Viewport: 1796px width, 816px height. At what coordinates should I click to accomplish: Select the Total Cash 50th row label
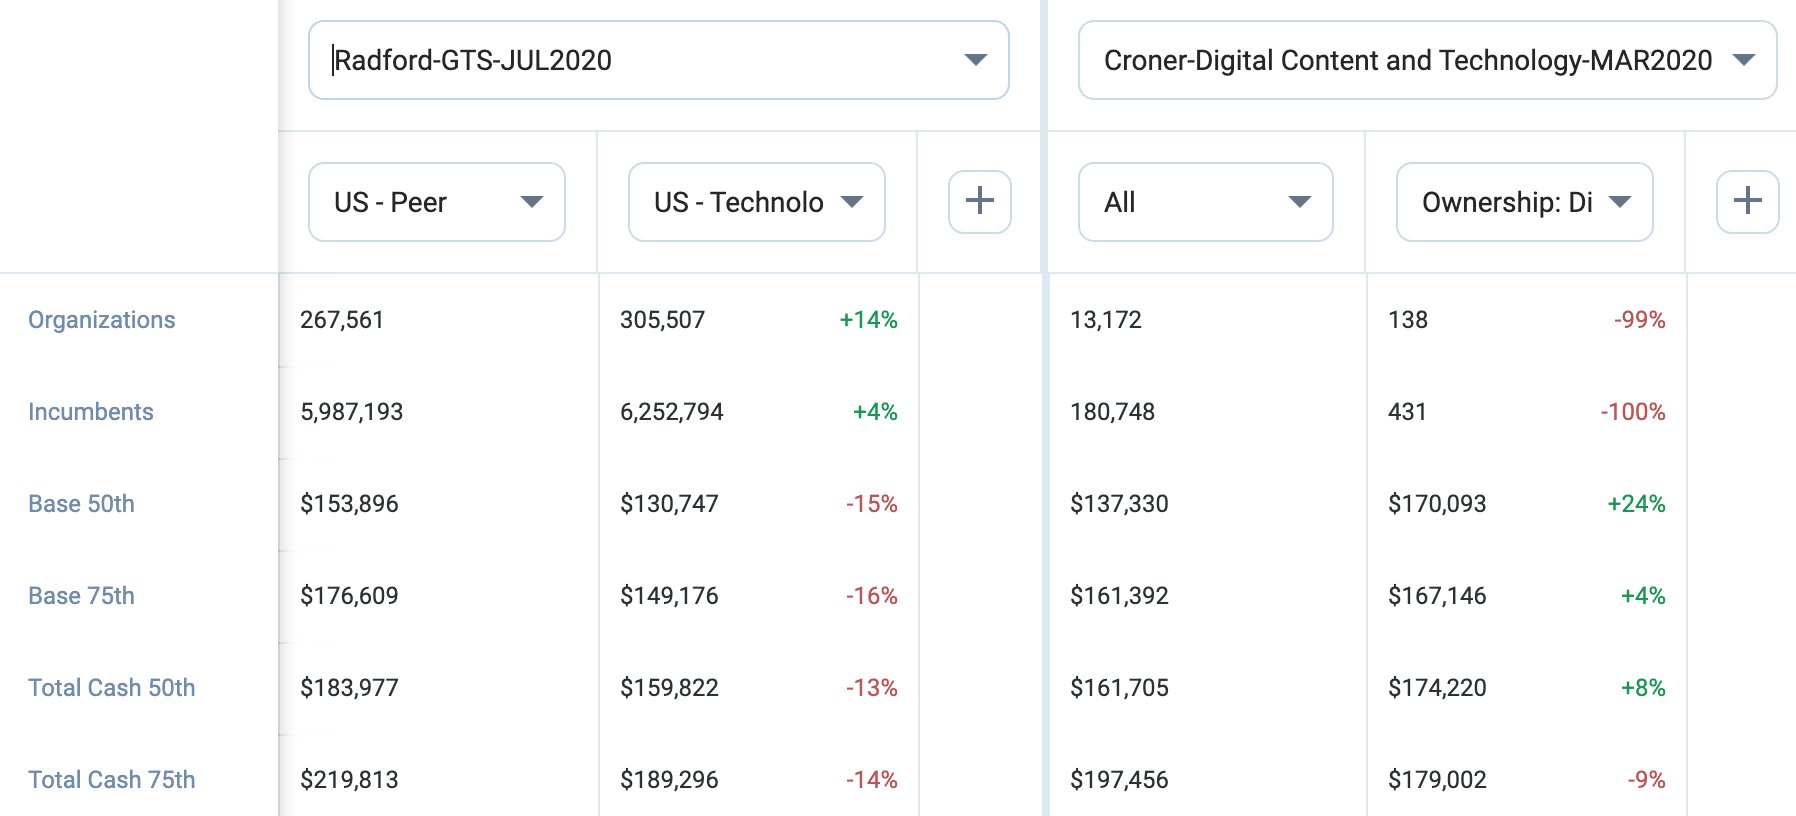(112, 688)
